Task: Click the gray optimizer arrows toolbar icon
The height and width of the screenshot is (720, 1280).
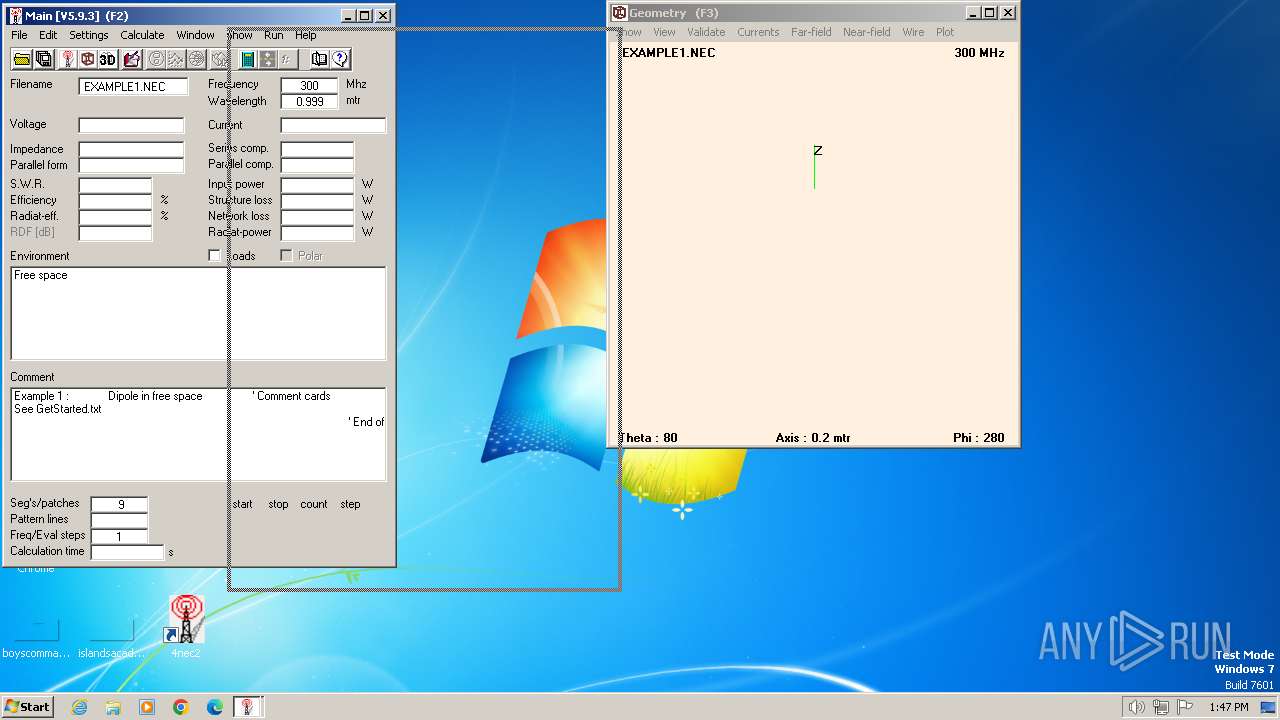Action: click(267, 59)
